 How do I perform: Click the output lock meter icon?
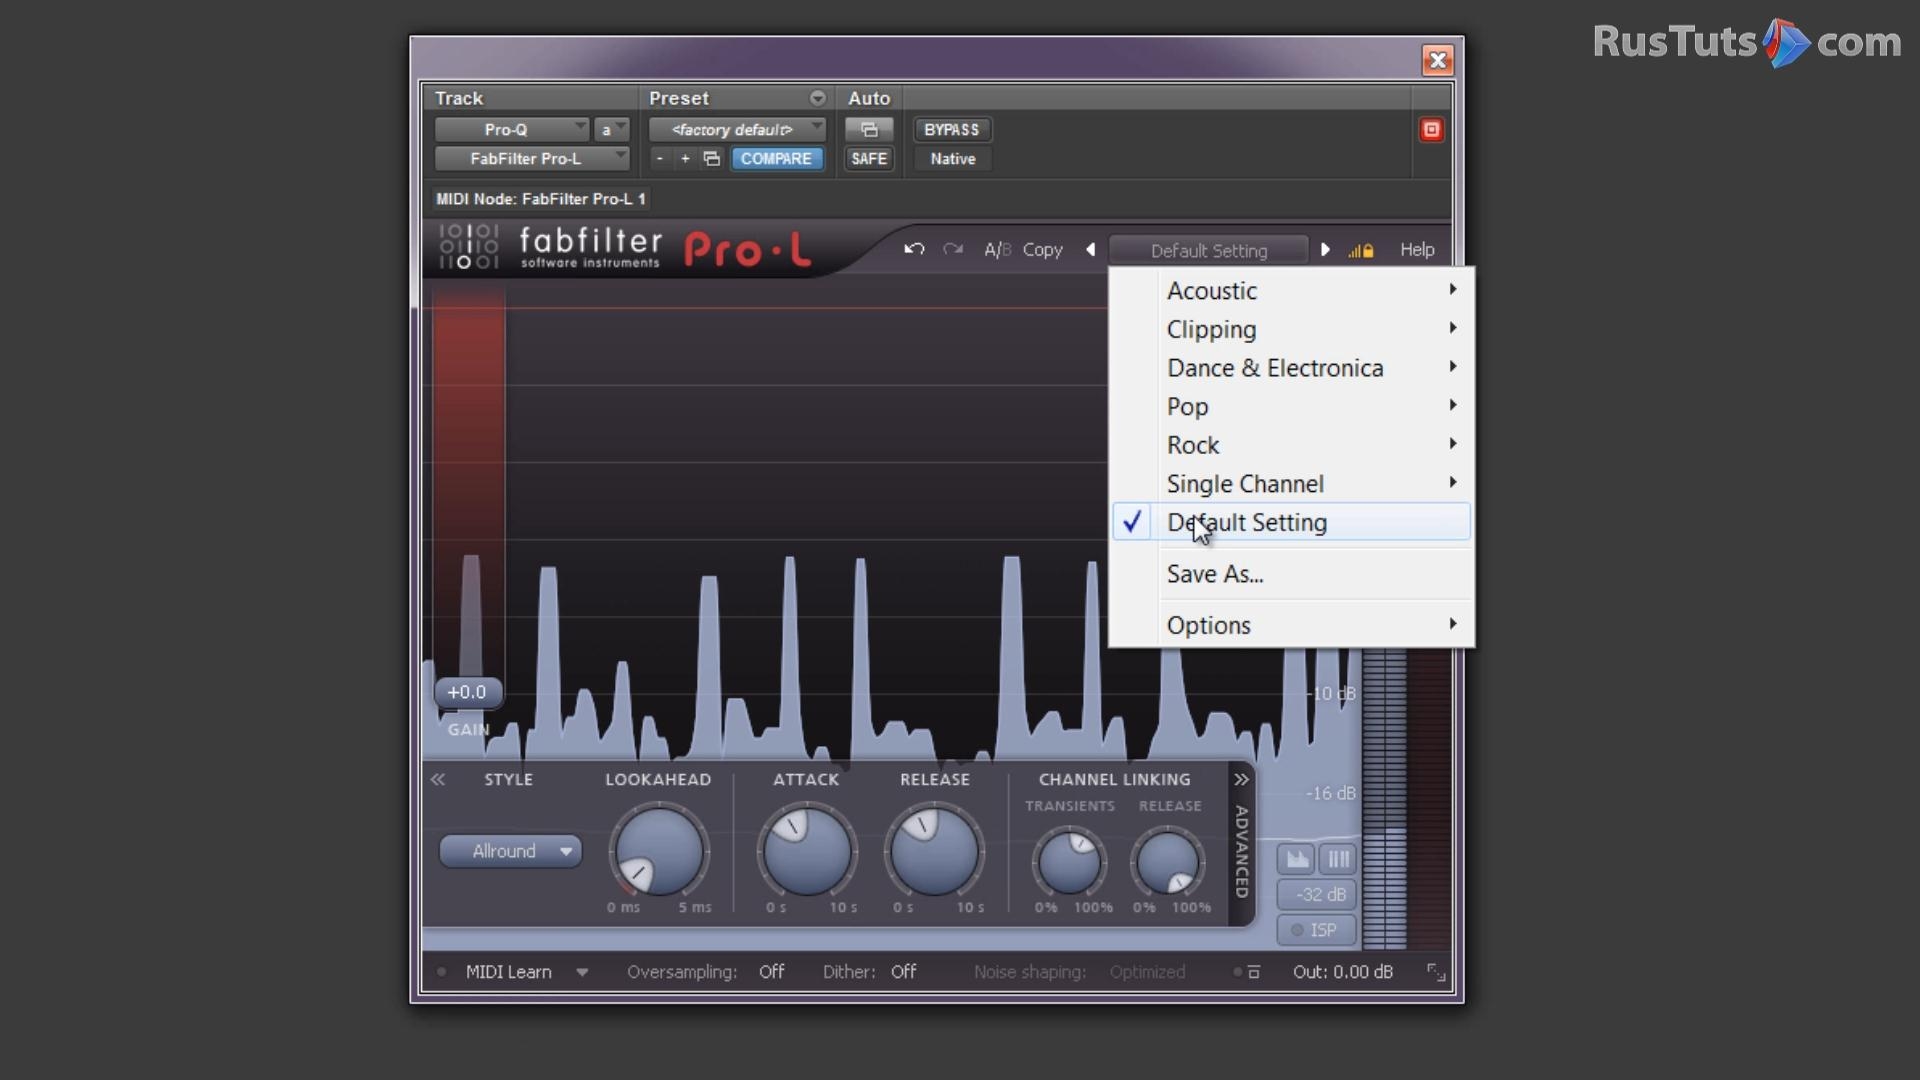(x=1361, y=250)
